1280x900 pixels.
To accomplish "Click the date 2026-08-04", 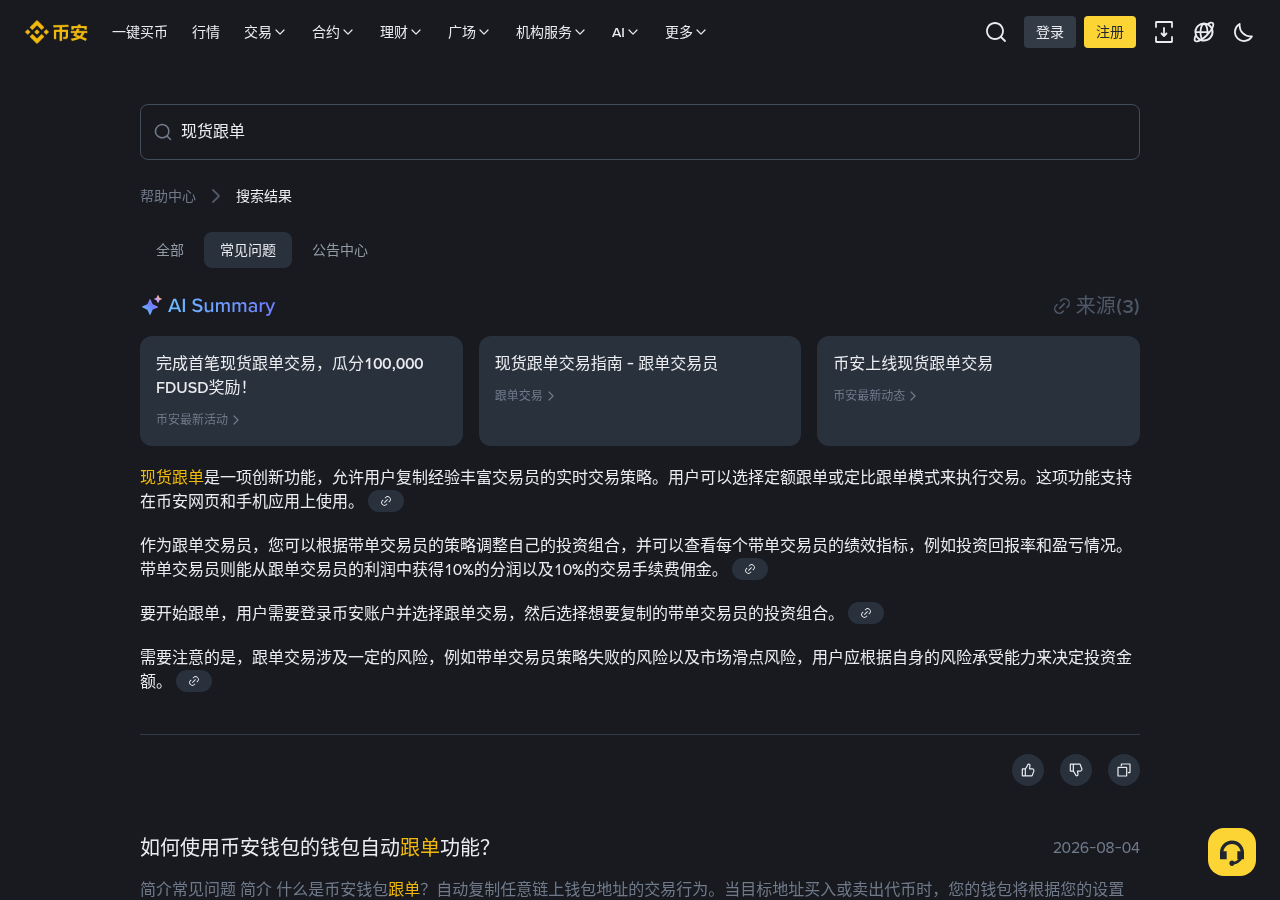I will click(x=1096, y=848).
